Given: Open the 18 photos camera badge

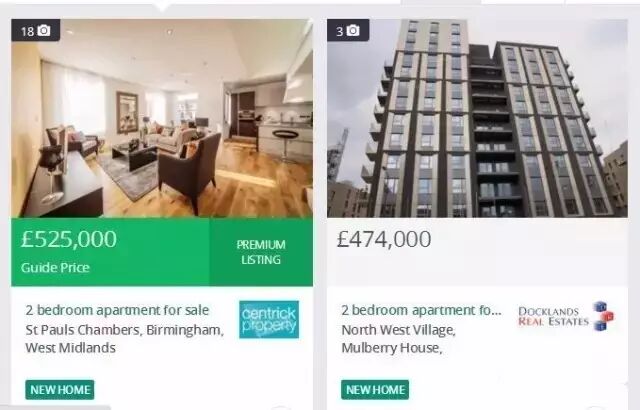Looking at the screenshot, I should click(x=36, y=31).
